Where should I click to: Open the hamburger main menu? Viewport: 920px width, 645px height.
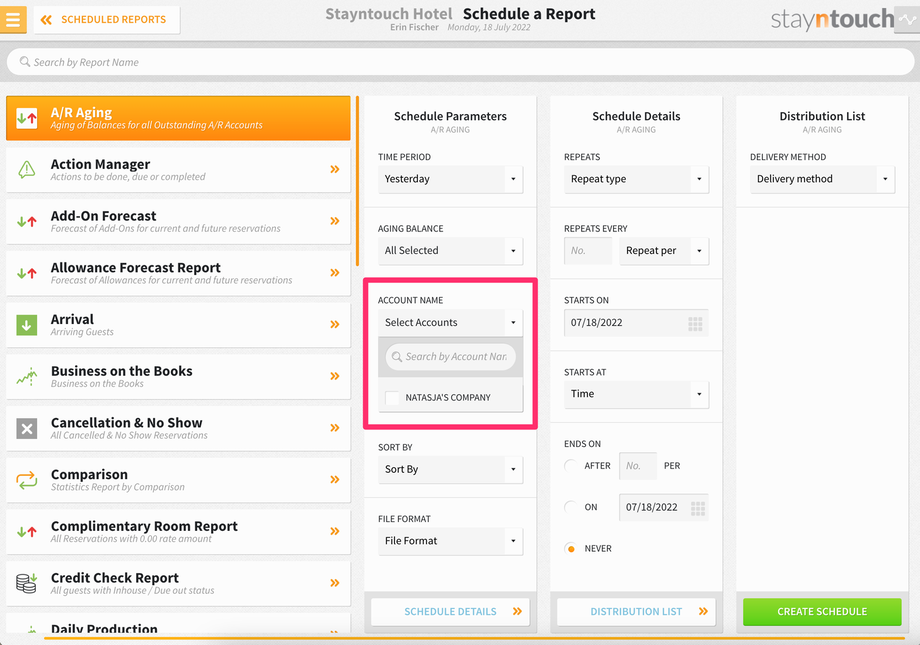click(x=13, y=19)
